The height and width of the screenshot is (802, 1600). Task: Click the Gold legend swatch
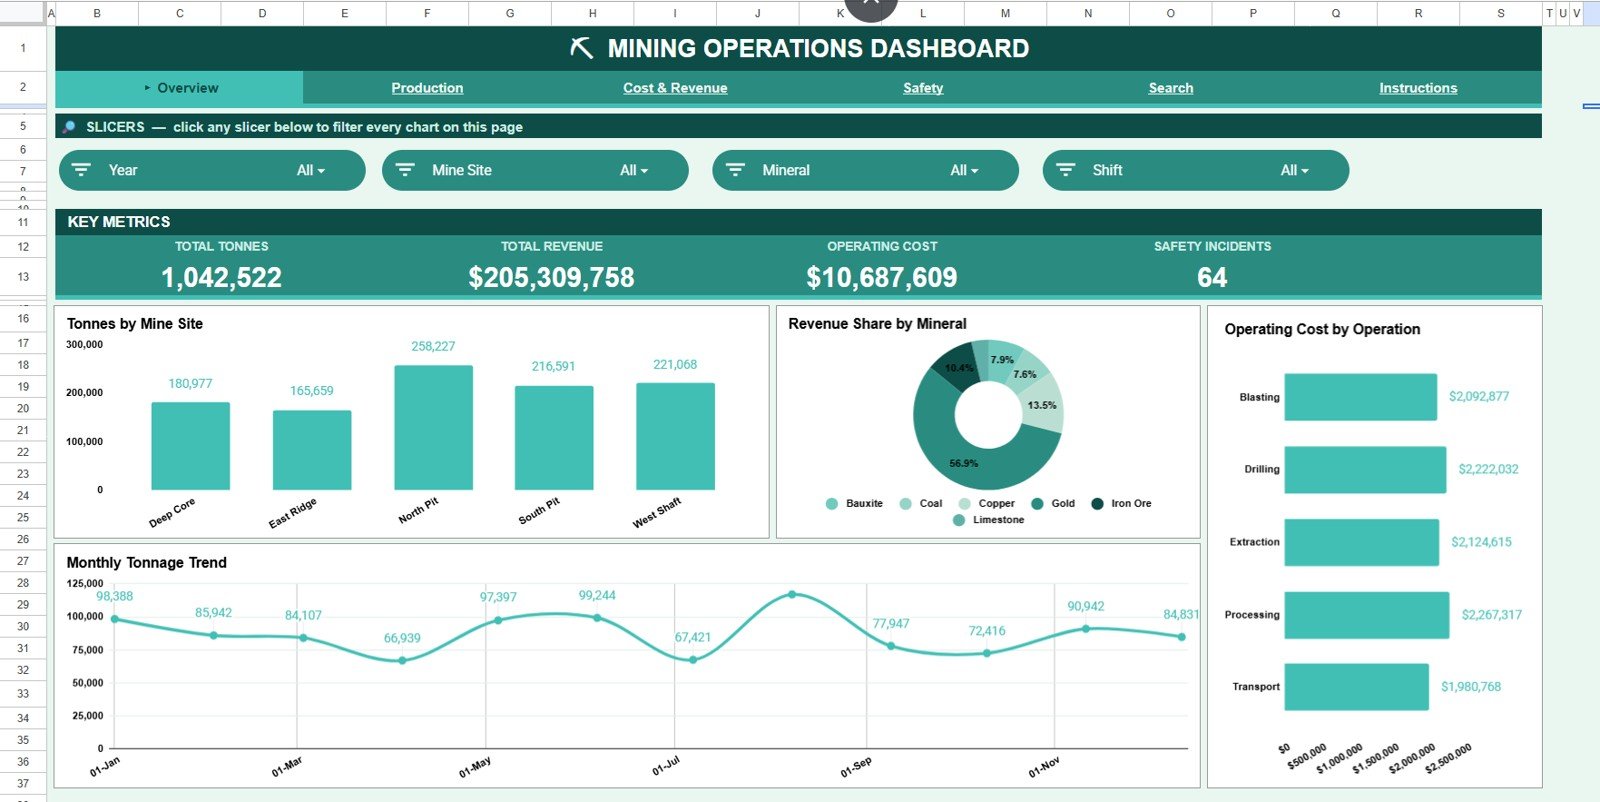click(1038, 504)
